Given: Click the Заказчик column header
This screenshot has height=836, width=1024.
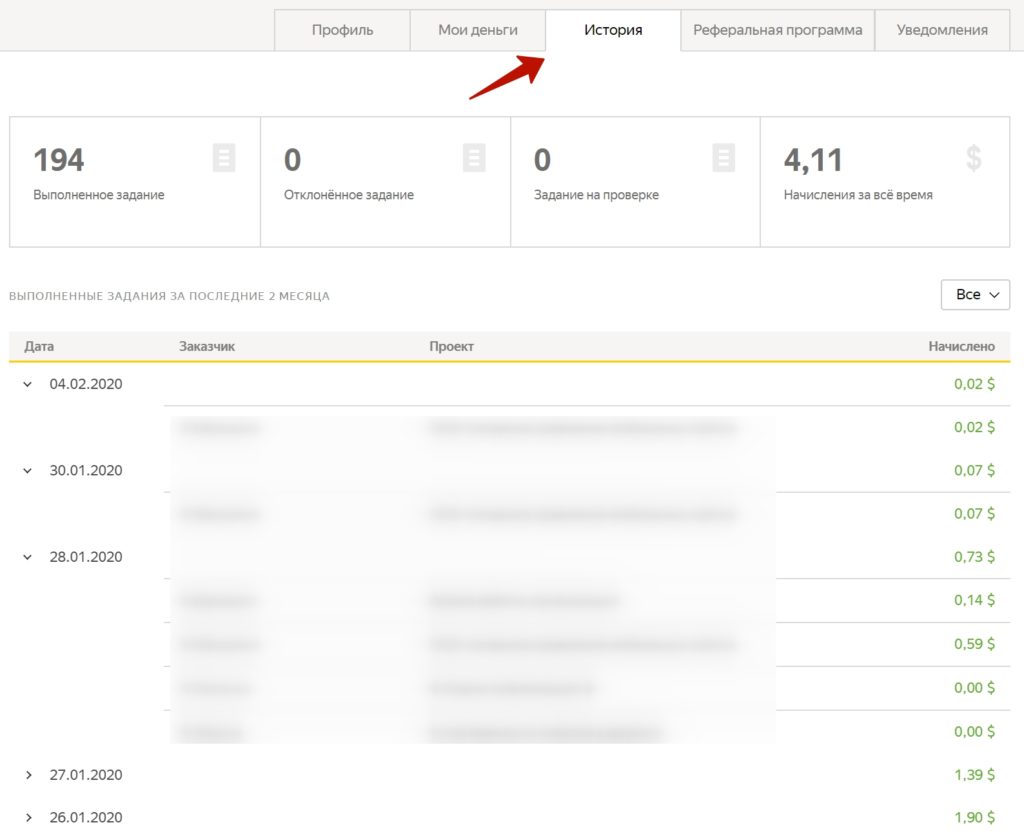Looking at the screenshot, I should tap(207, 346).
